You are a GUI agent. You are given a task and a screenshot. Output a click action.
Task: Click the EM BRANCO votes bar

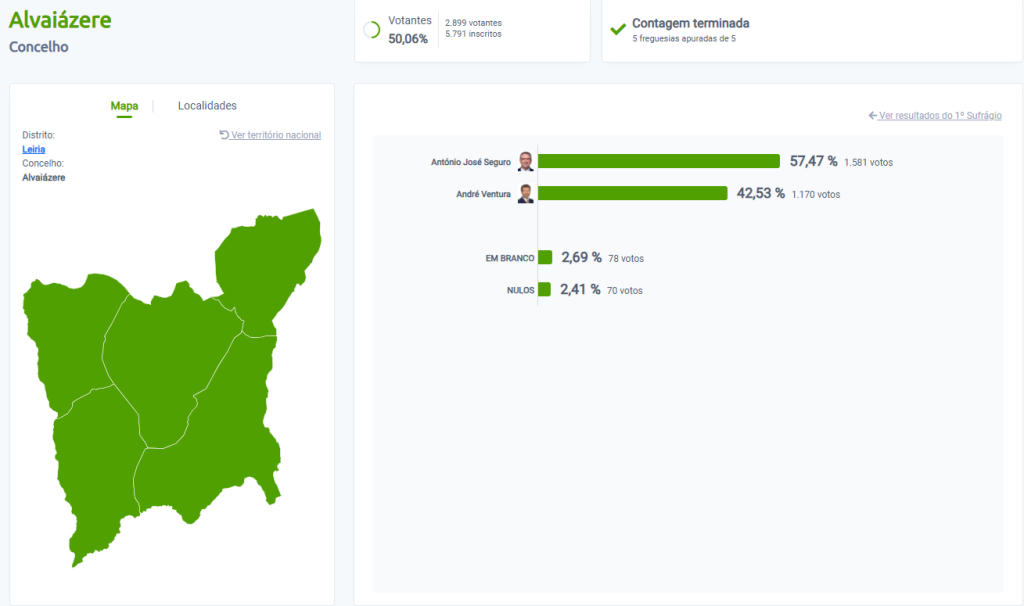[x=545, y=257]
